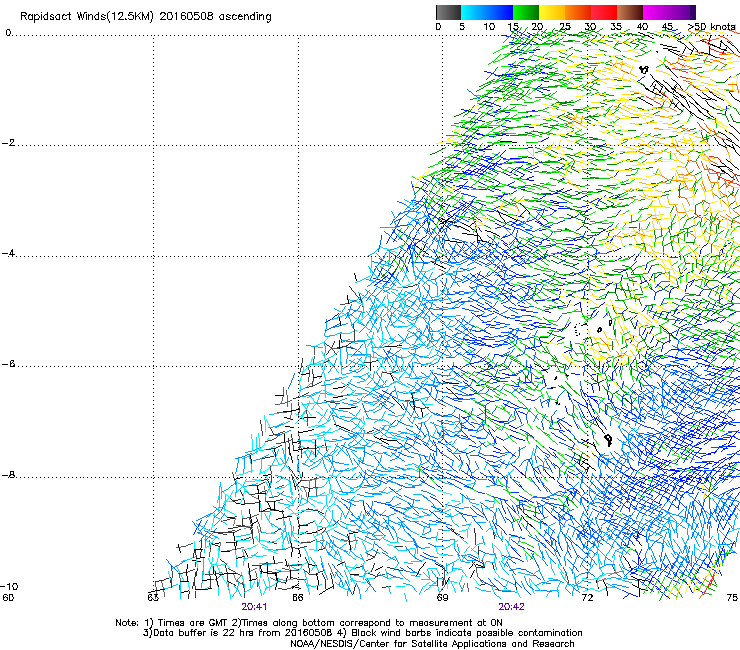Click the '-8' latitude axis label
This screenshot has width=740, height=650.
pyautogui.click(x=8, y=474)
